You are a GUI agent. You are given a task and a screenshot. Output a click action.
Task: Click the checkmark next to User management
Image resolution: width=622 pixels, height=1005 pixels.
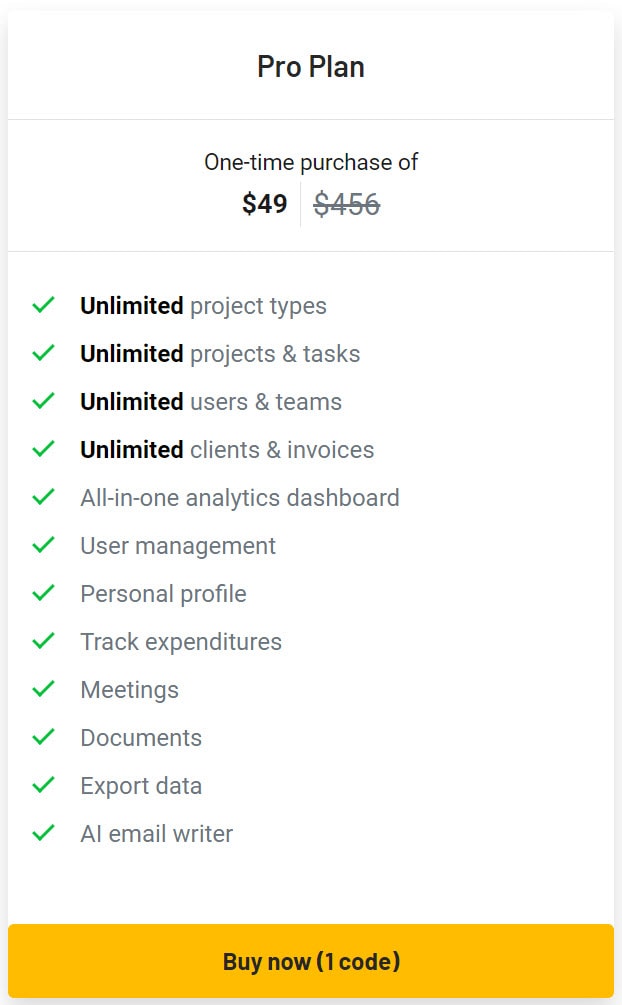(44, 545)
